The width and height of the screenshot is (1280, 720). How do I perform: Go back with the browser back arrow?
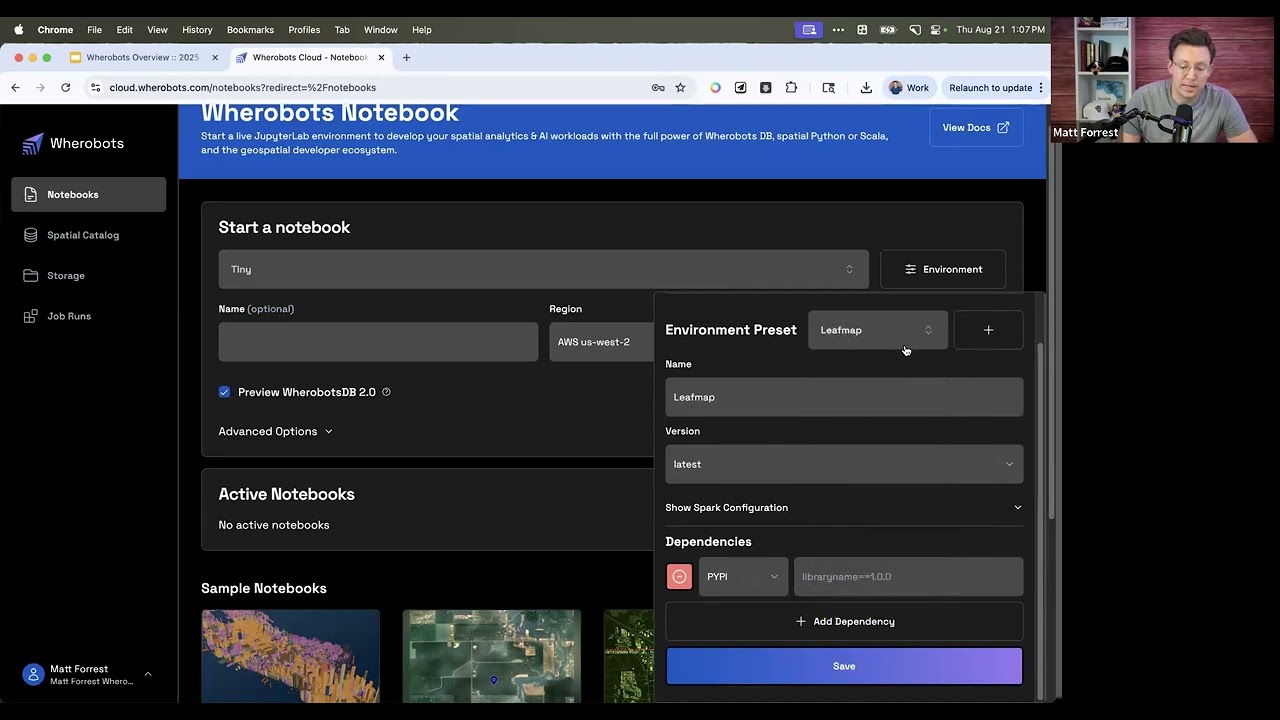(15, 88)
